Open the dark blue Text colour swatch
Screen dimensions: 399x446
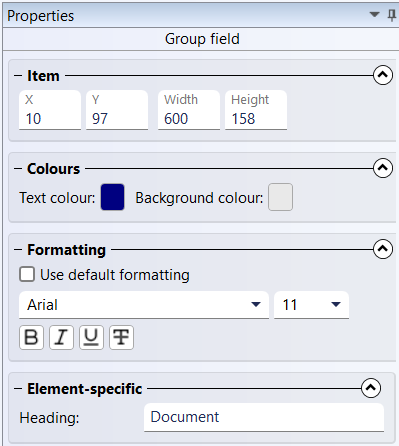click(x=112, y=197)
